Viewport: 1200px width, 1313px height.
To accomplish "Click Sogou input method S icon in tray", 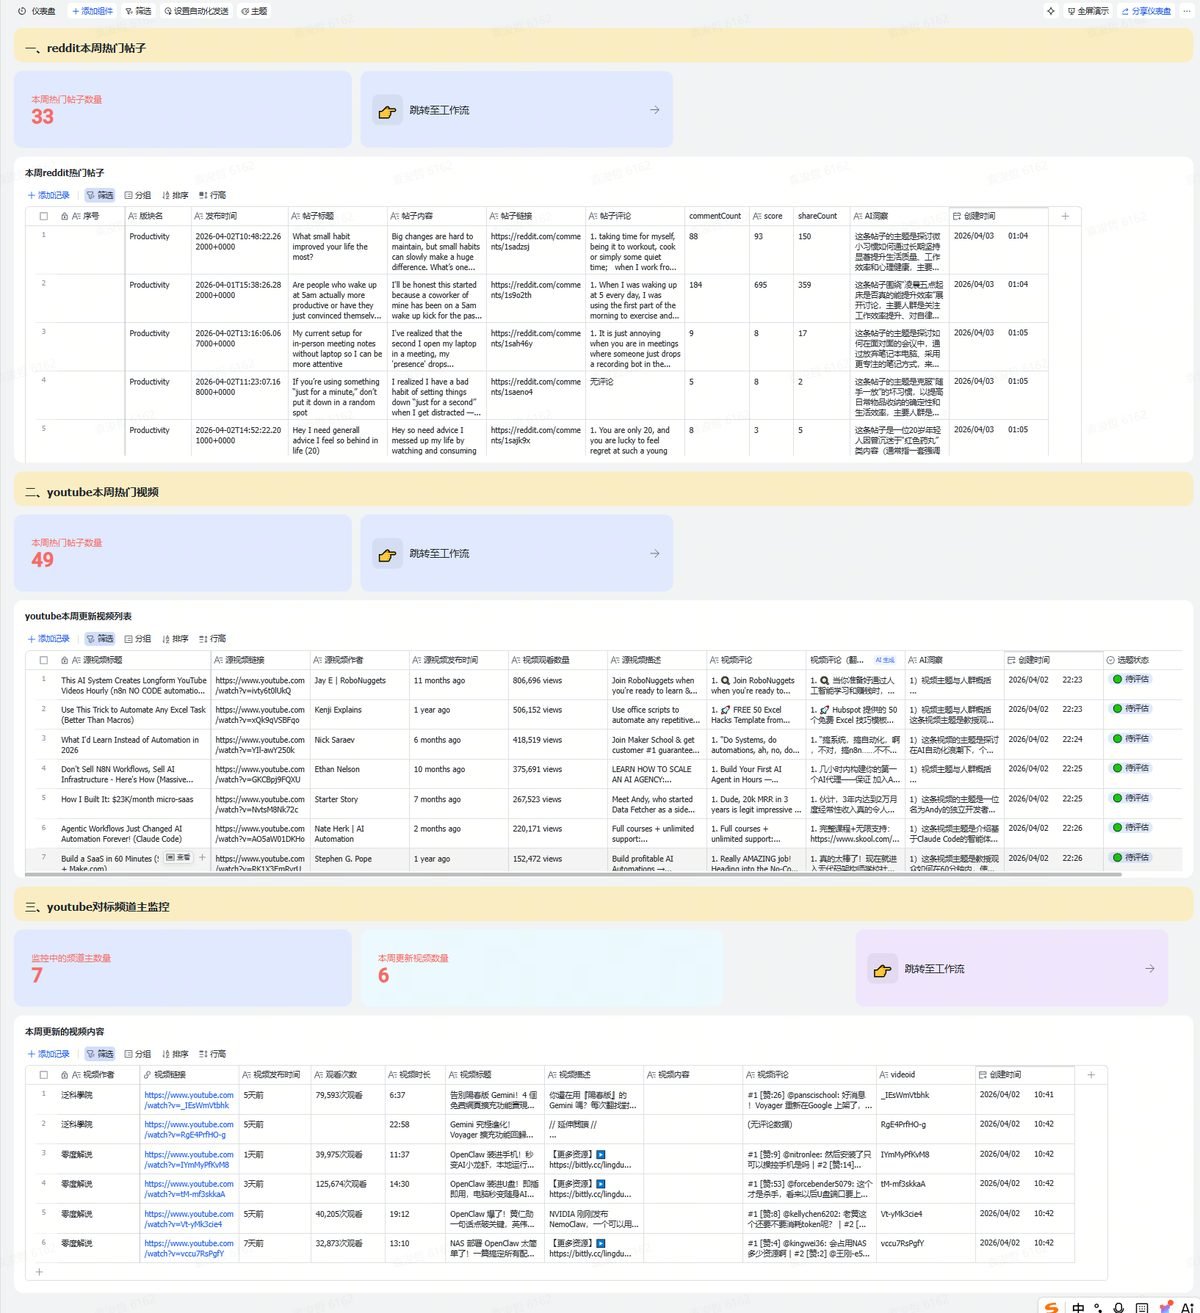I will point(1050,1307).
